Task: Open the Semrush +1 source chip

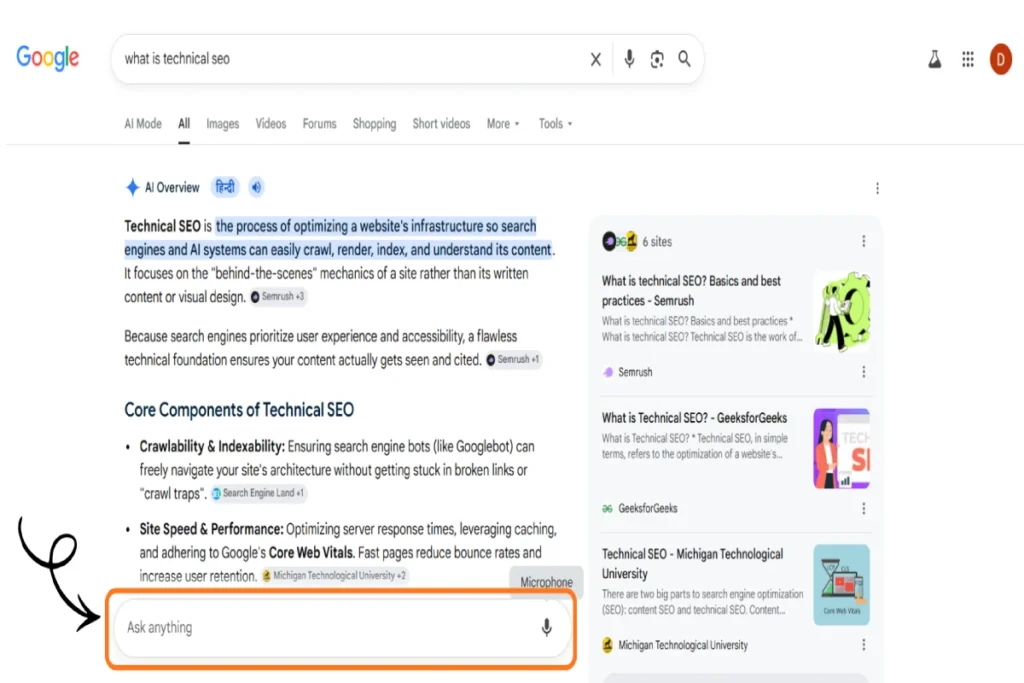Action: point(513,359)
